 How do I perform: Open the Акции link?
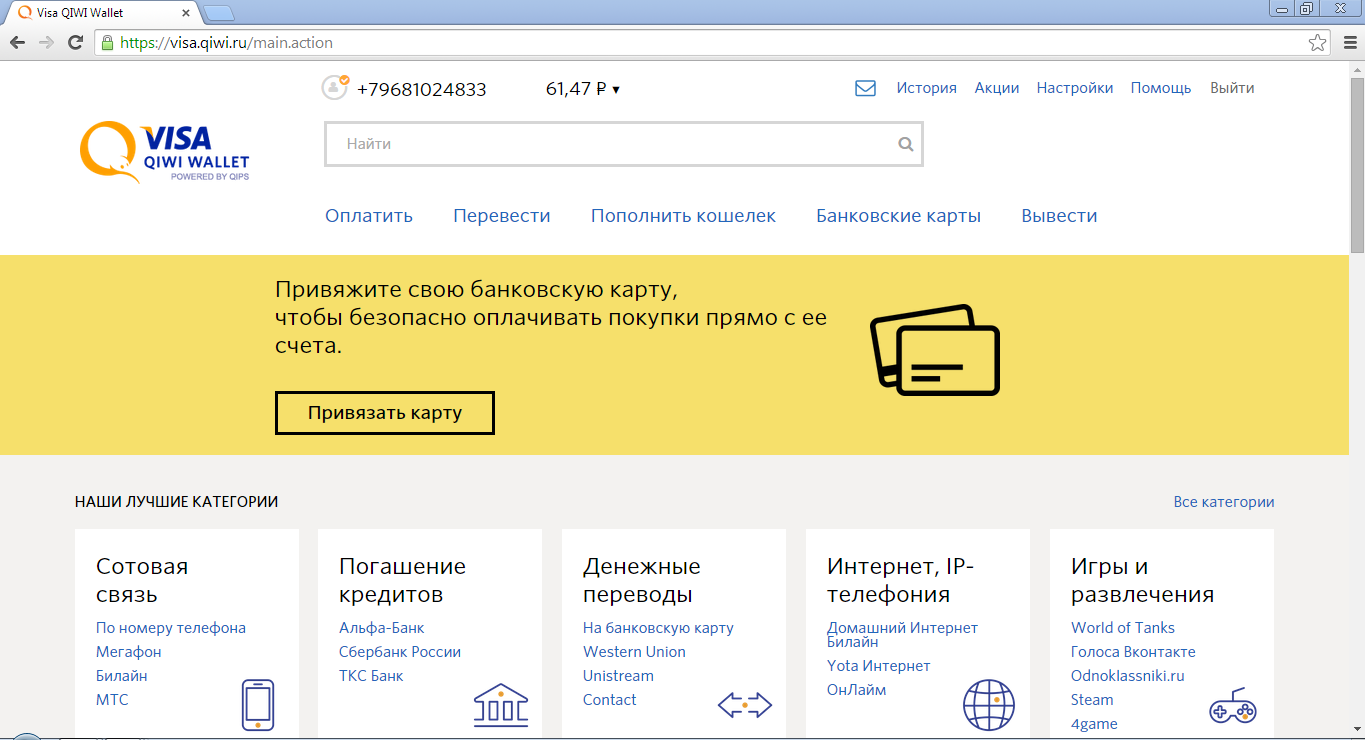tap(997, 88)
